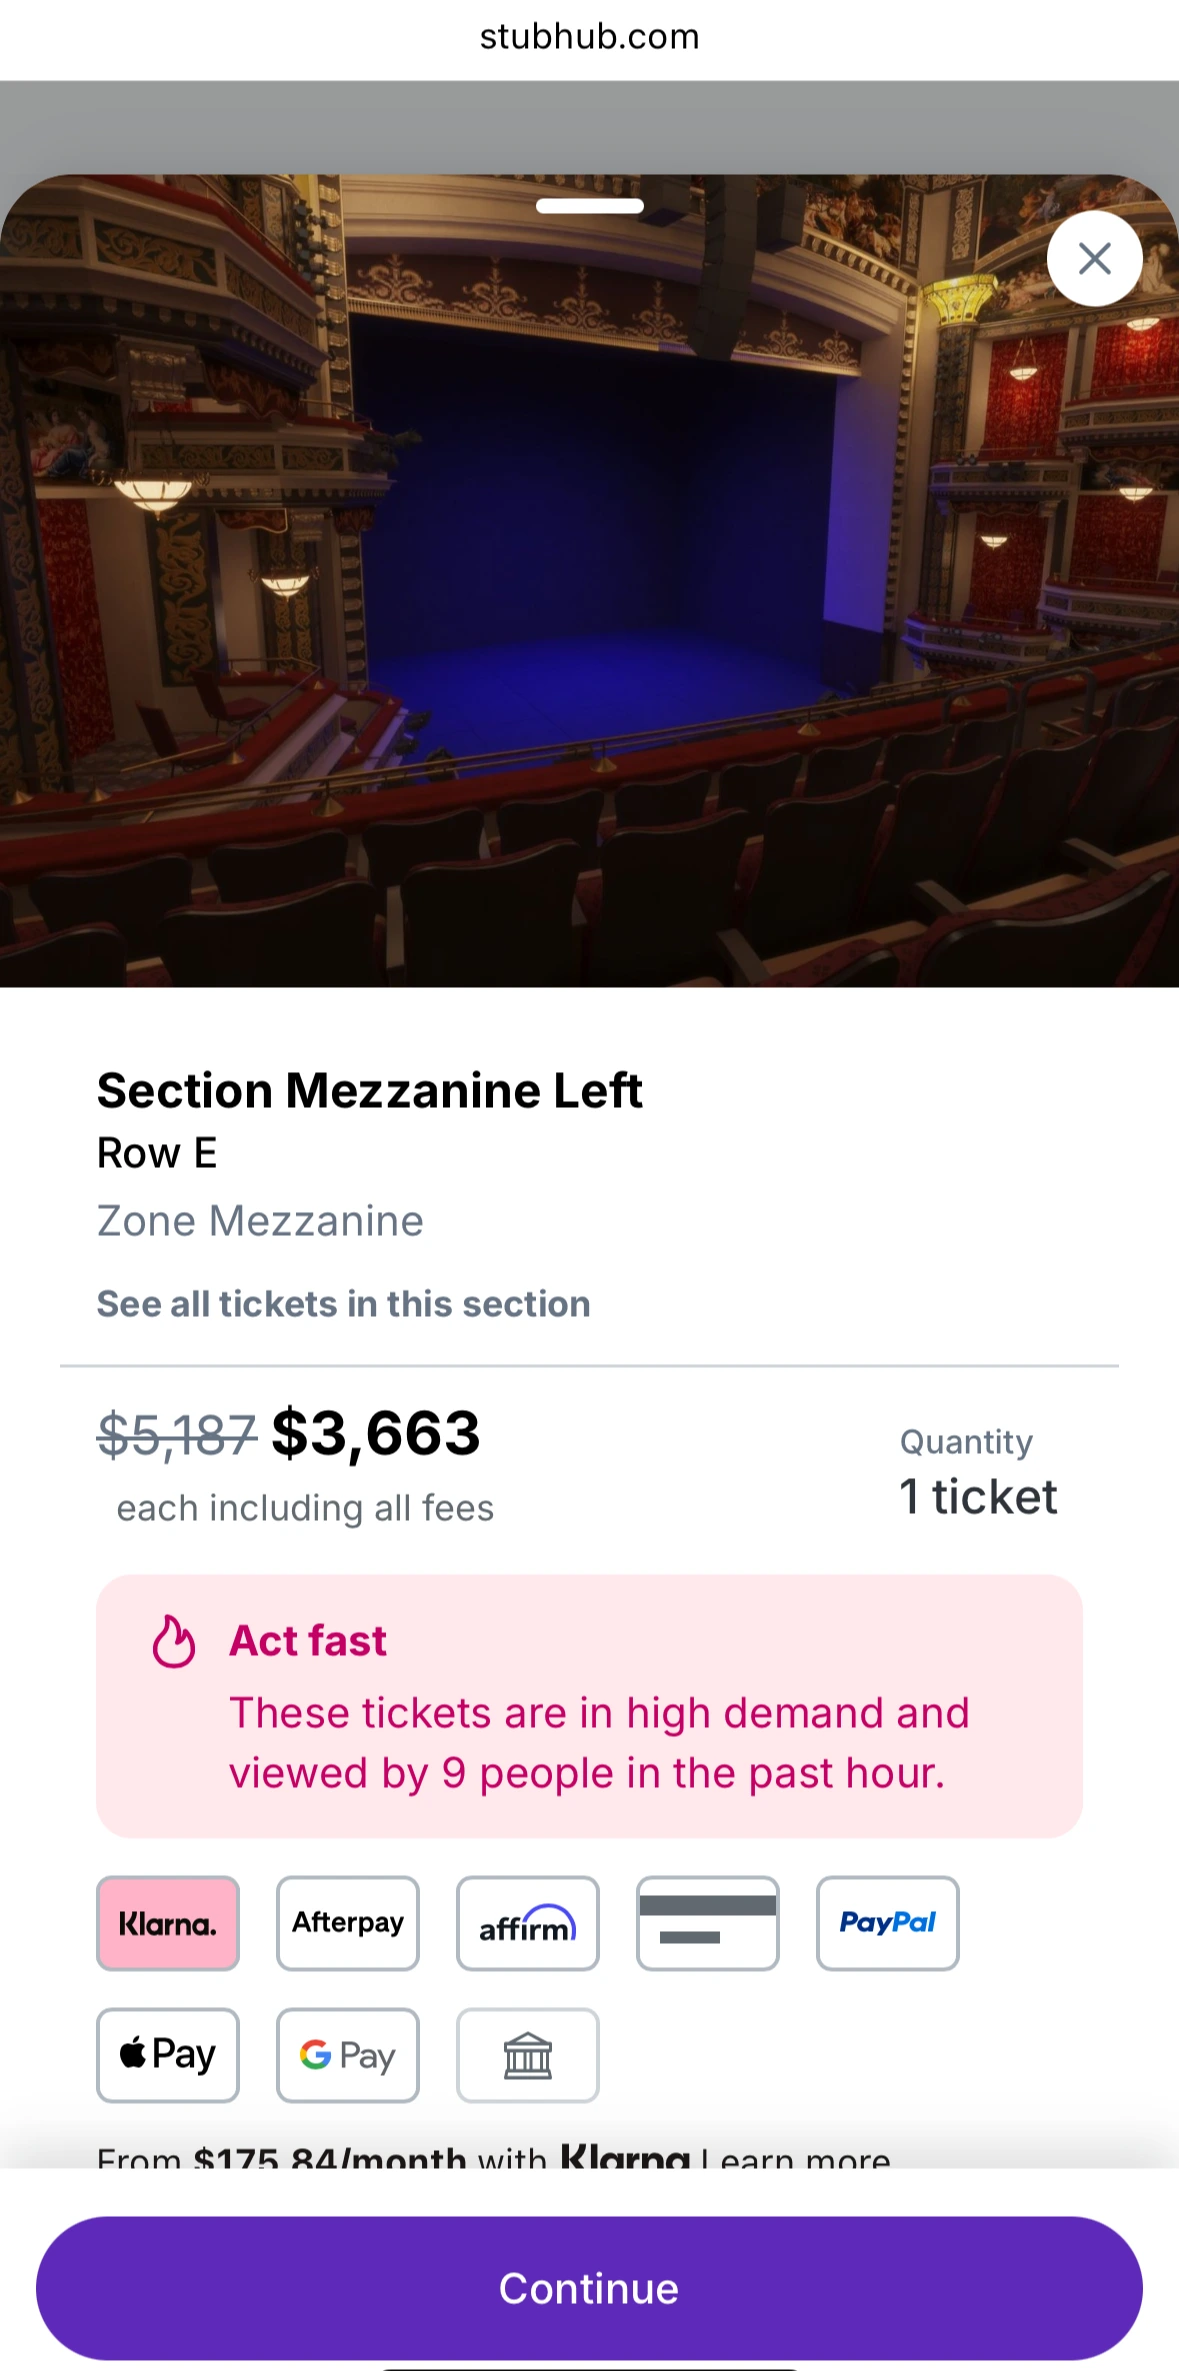This screenshot has width=1179, height=2371.
Task: Choose Affirm payment method
Action: coord(527,1922)
